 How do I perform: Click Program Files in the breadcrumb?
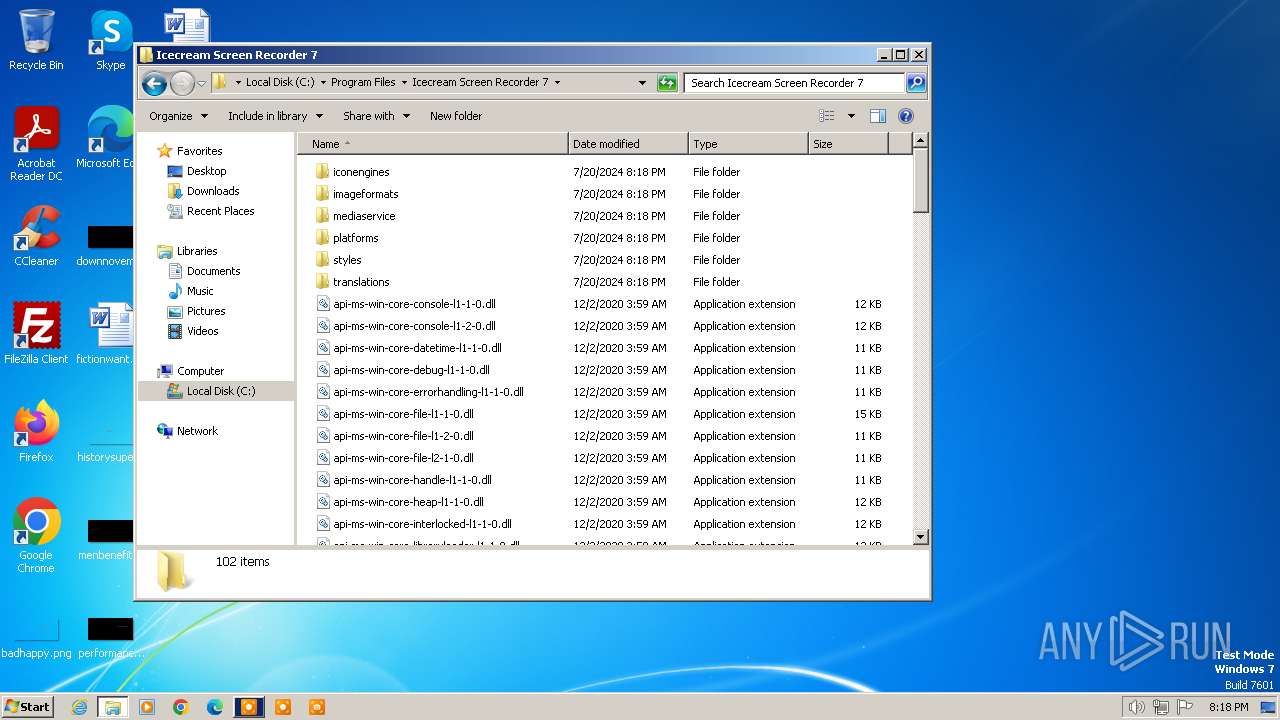[363, 83]
